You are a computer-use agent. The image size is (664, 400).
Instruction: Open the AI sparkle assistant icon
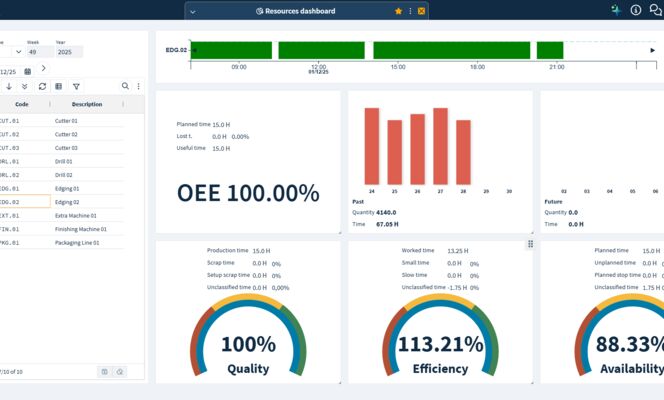616,10
